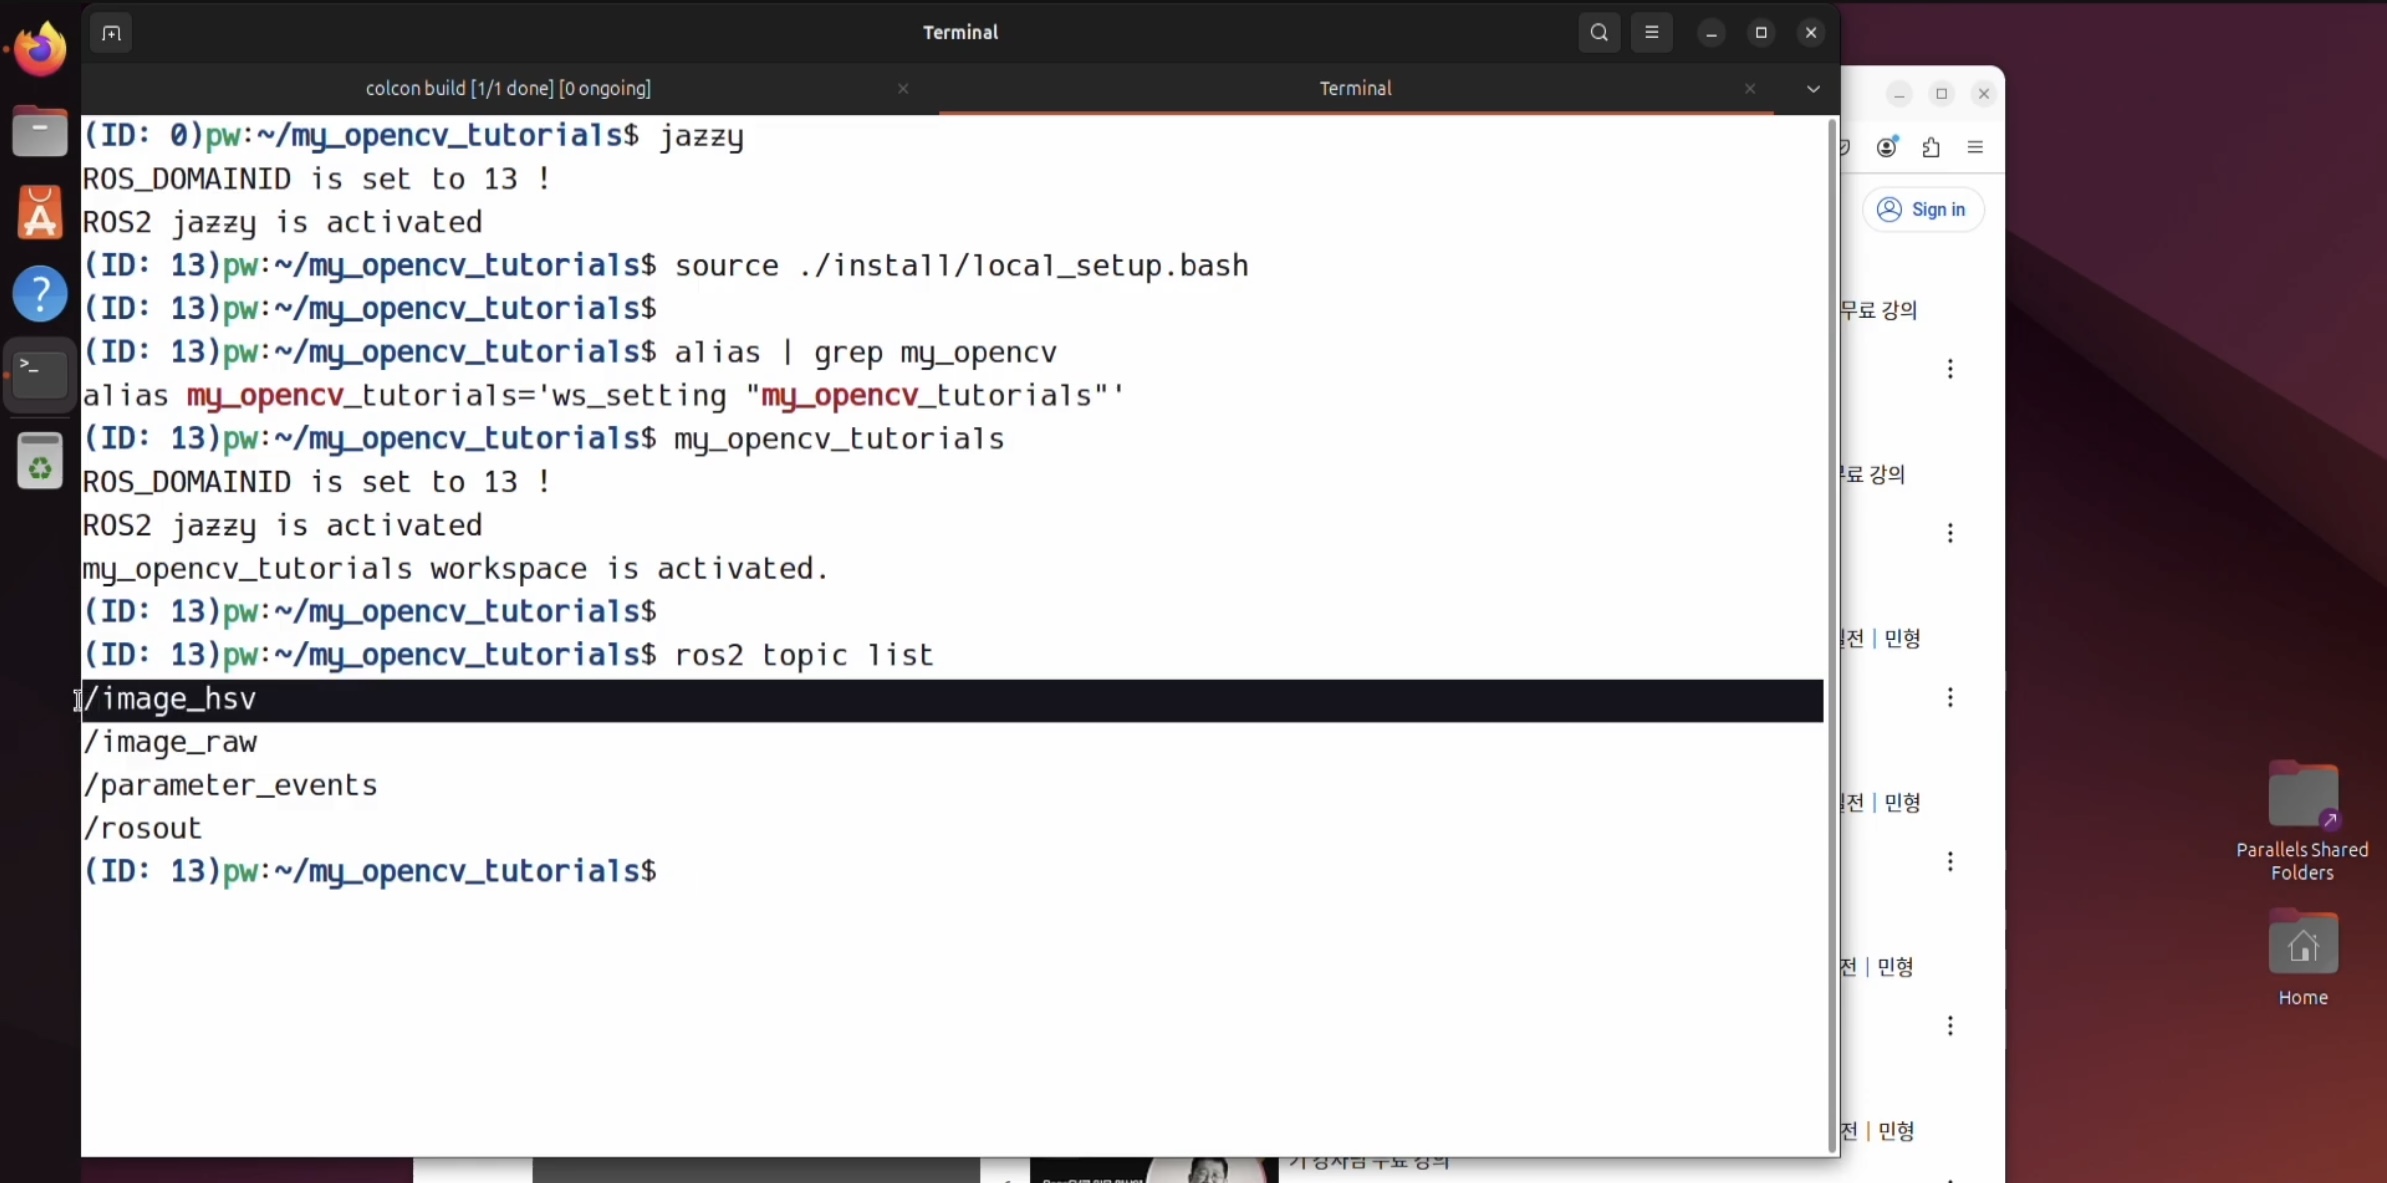2387x1183 pixels.
Task: Open the terminal hamburger menu
Action: coord(1652,32)
